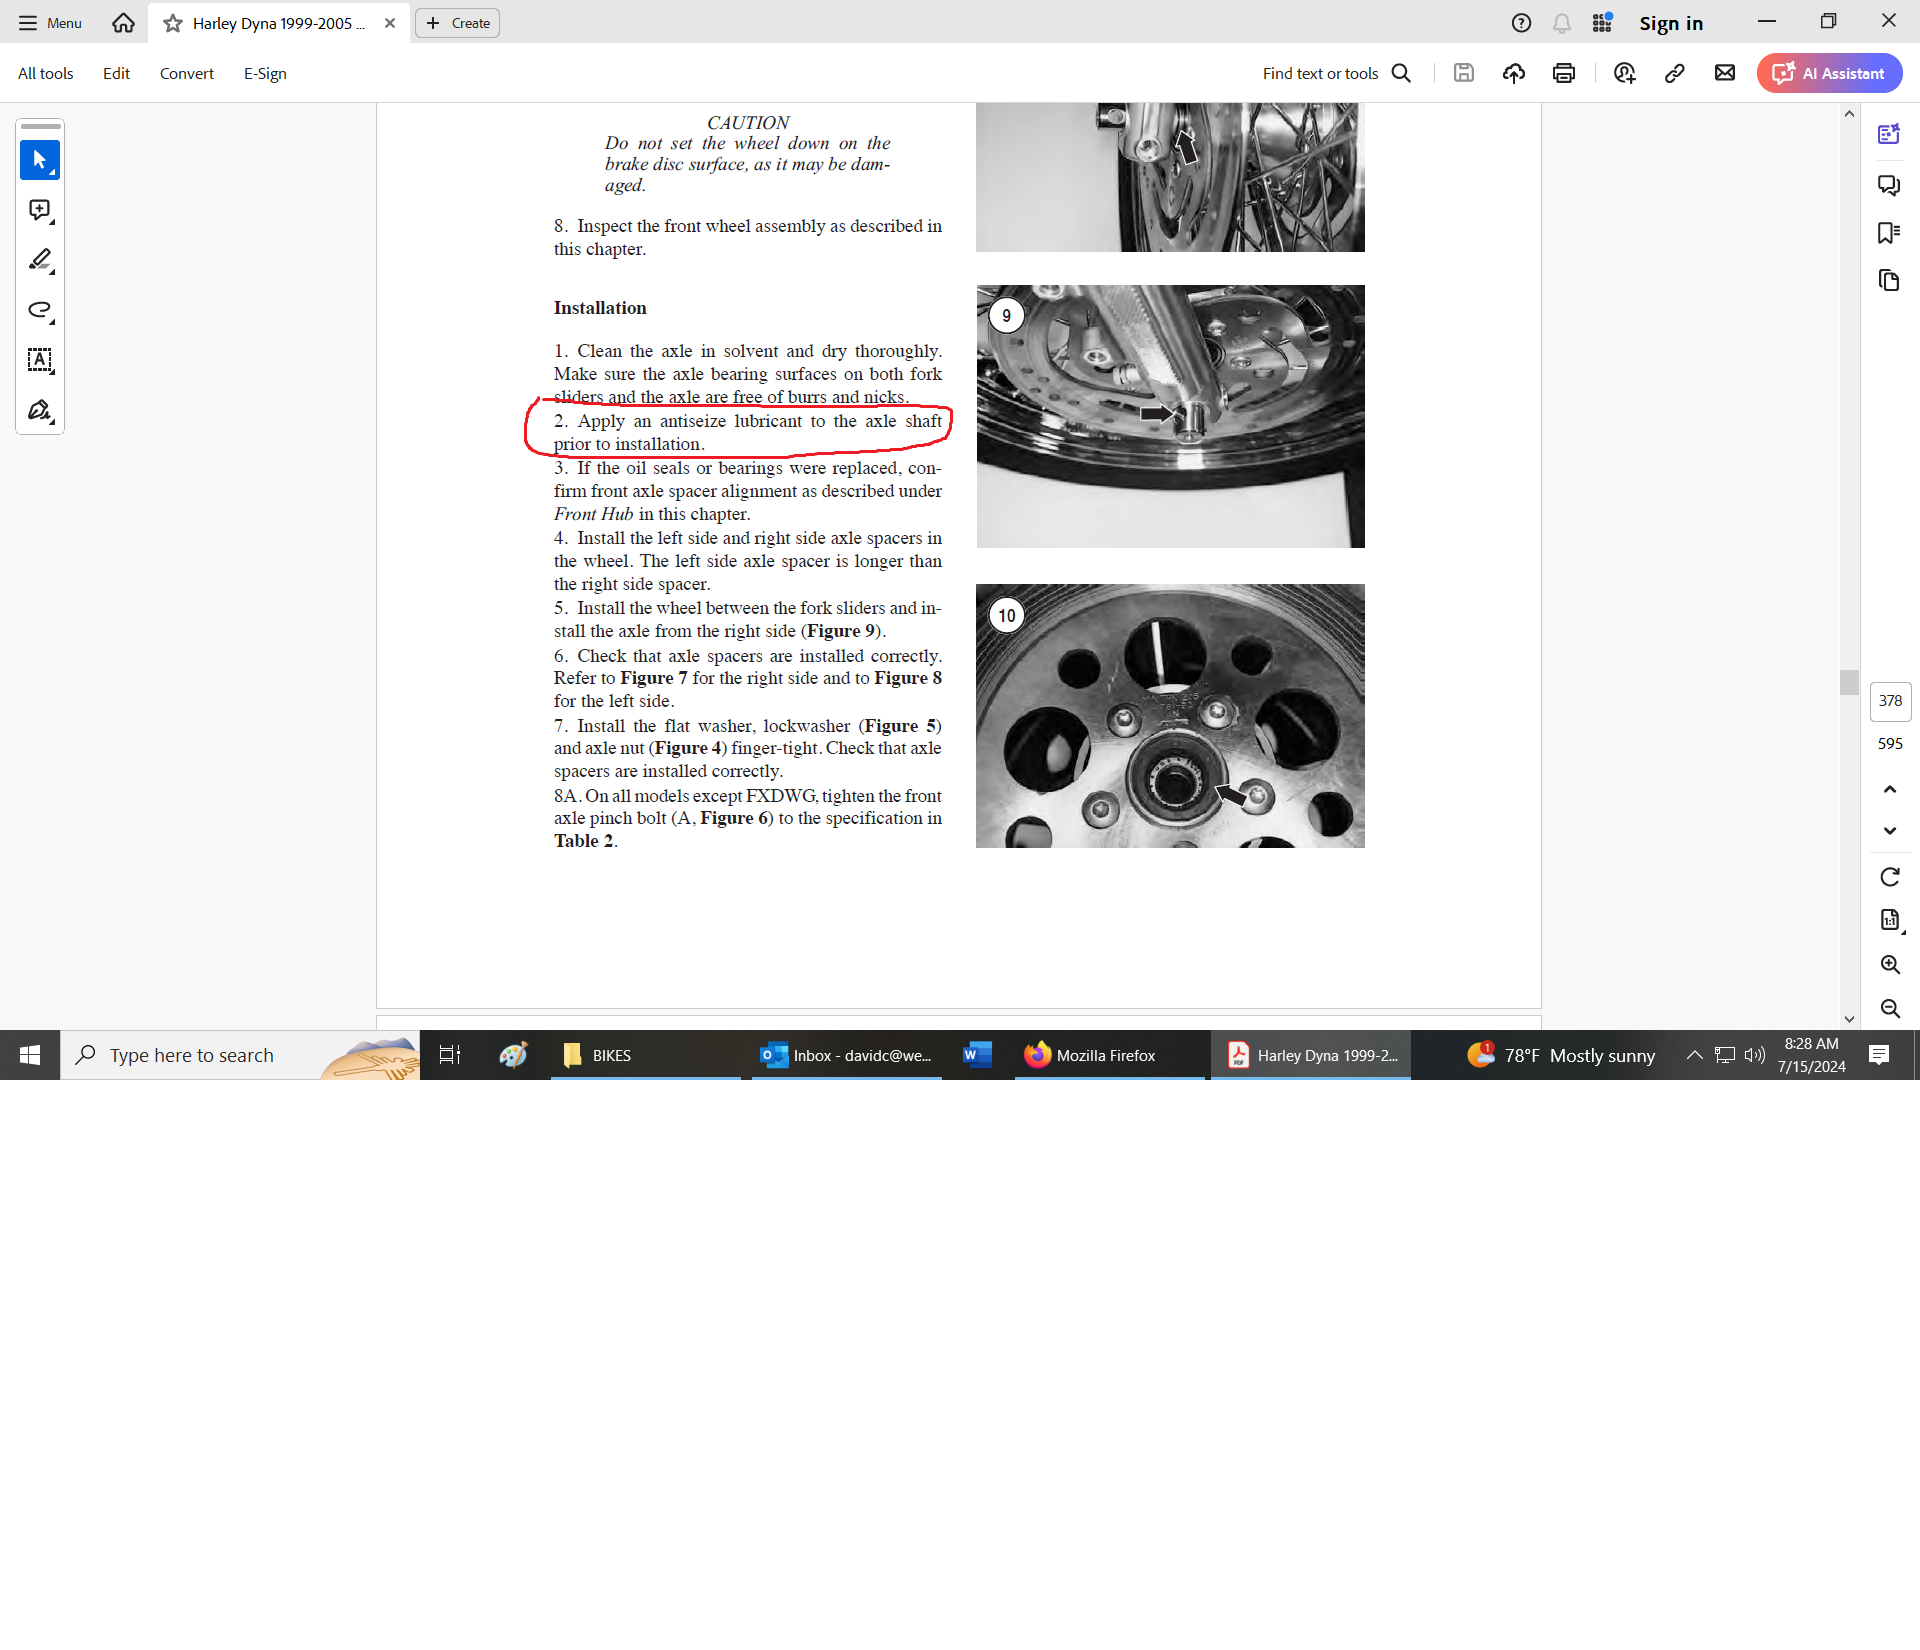This screenshot has width=1920, height=1650.
Task: Click the print icon
Action: [x=1564, y=73]
